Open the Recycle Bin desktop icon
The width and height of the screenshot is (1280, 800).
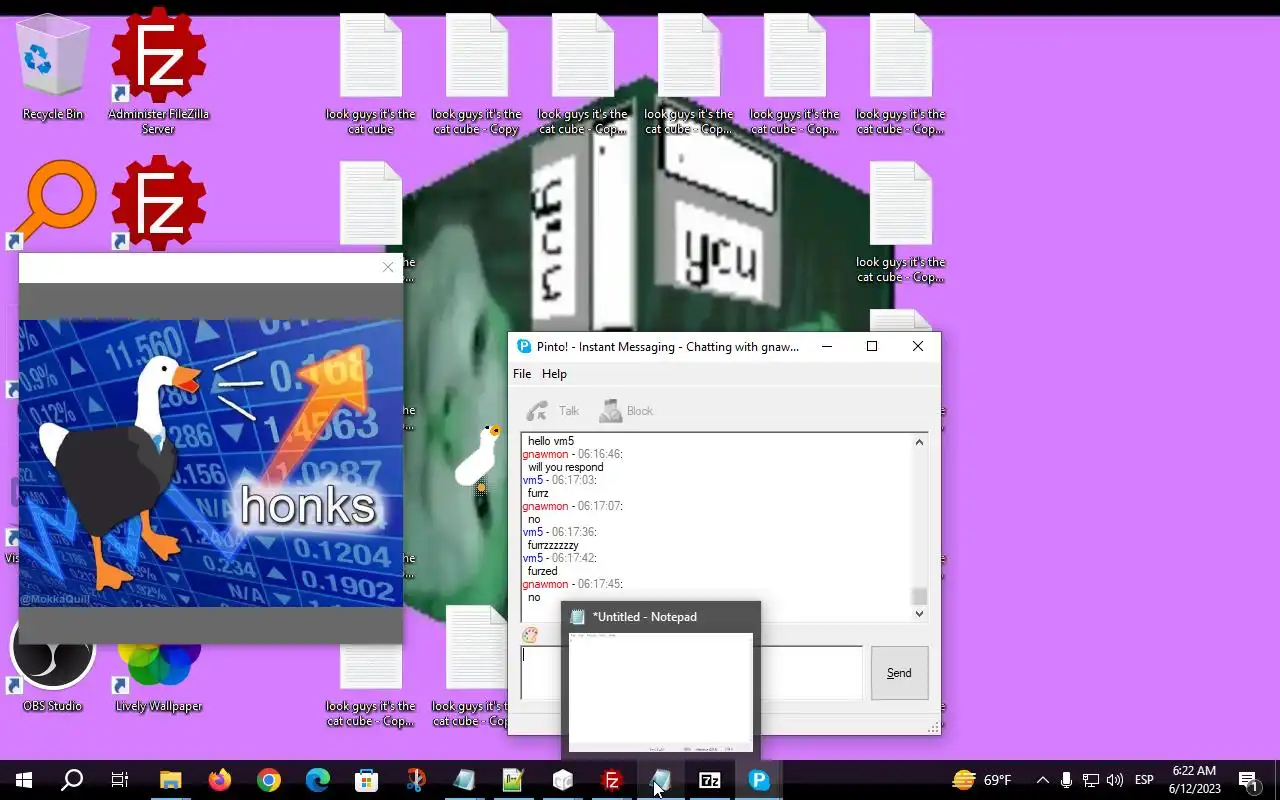click(x=53, y=68)
